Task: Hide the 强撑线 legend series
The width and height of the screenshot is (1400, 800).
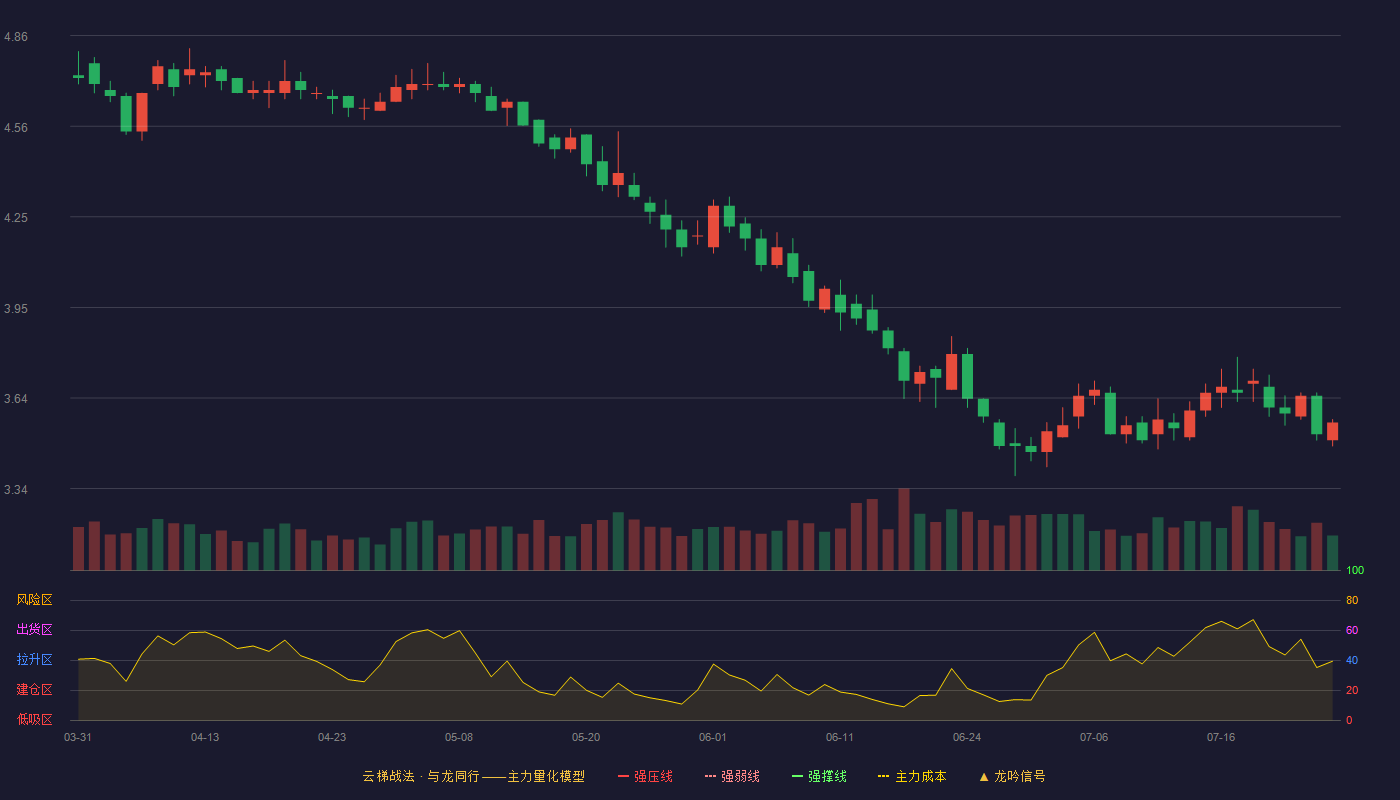Action: pos(819,776)
